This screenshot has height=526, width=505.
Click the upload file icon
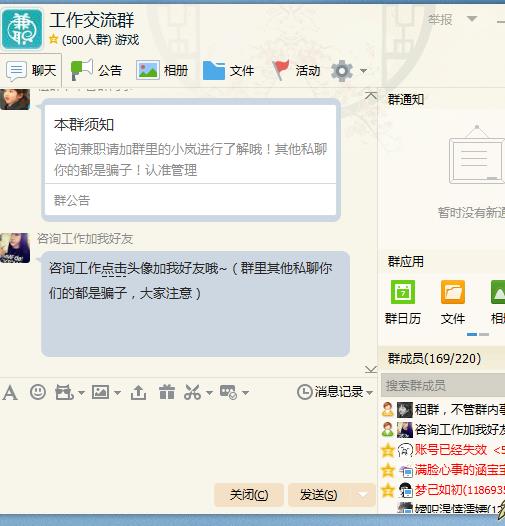[x=138, y=392]
